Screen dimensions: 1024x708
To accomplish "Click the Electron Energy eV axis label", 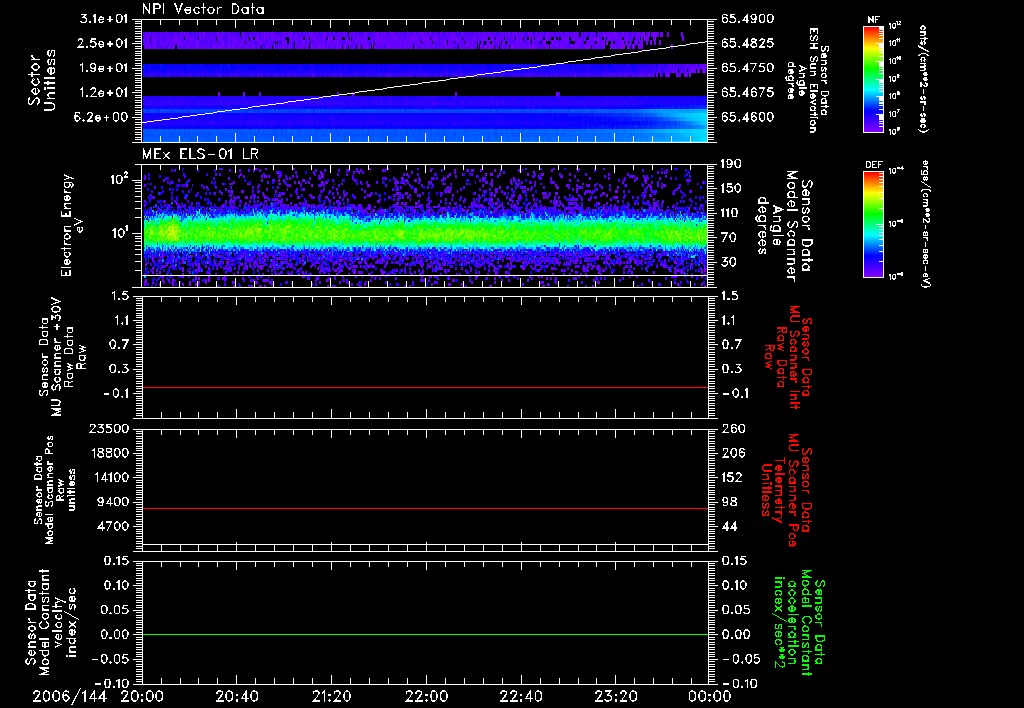I will pos(68,225).
